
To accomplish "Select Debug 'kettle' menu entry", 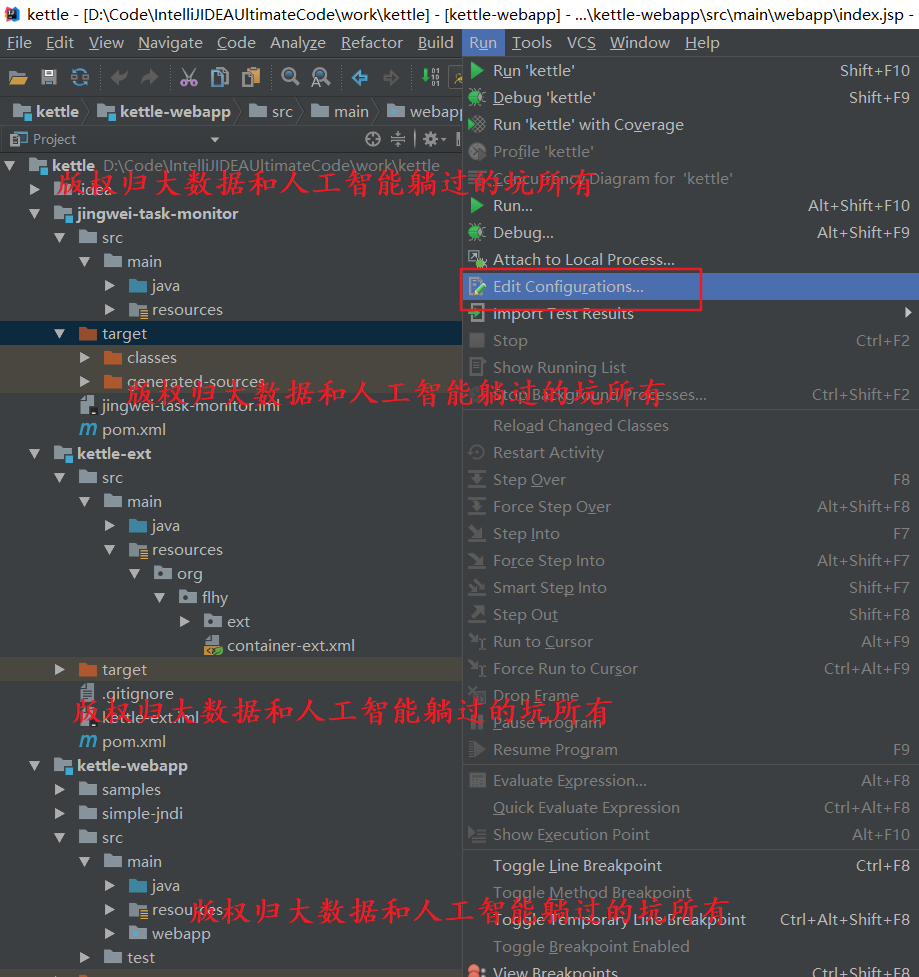I will [x=690, y=98].
